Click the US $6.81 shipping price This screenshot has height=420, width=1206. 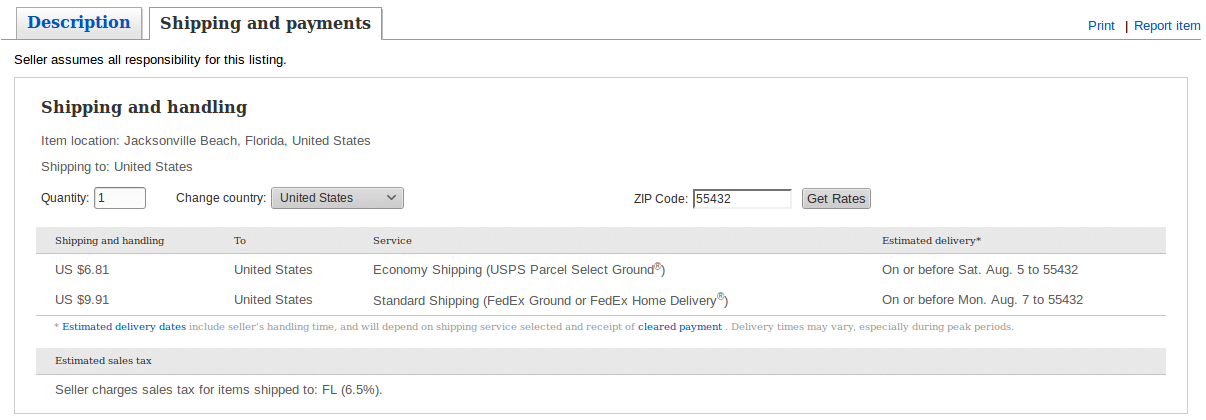coord(84,270)
